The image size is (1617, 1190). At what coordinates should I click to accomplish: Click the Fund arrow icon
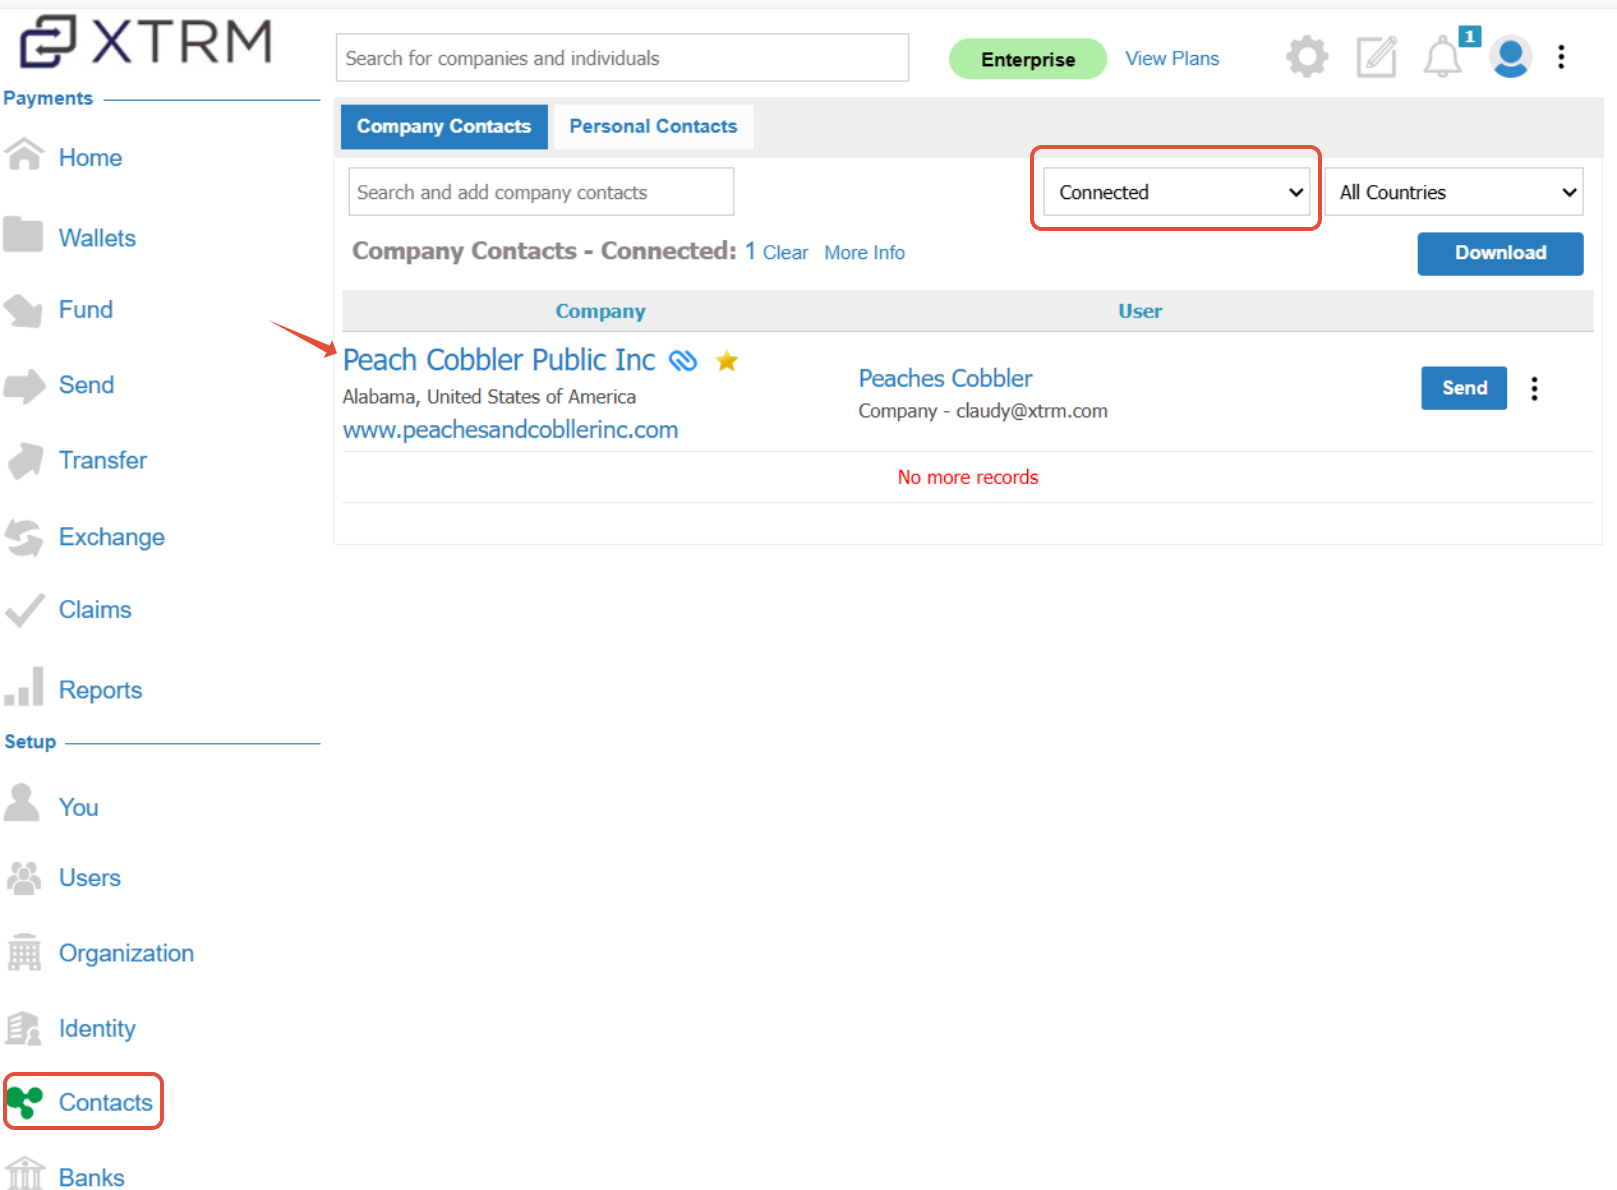pos(23,311)
